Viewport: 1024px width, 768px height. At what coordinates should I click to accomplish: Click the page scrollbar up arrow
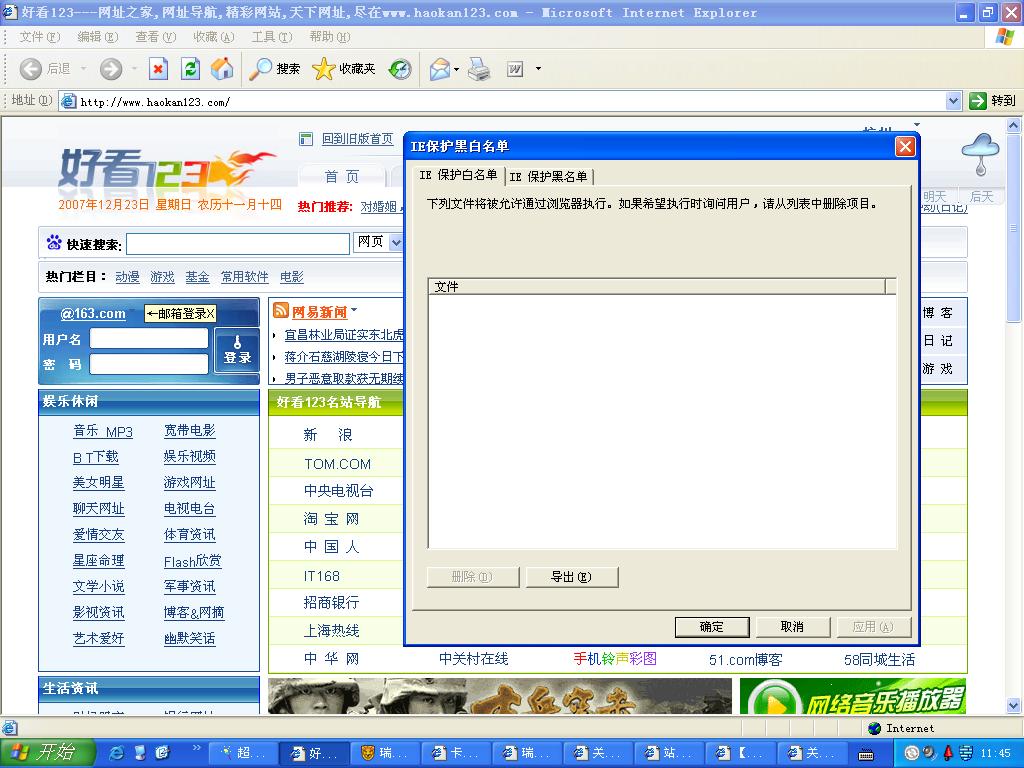point(1013,125)
